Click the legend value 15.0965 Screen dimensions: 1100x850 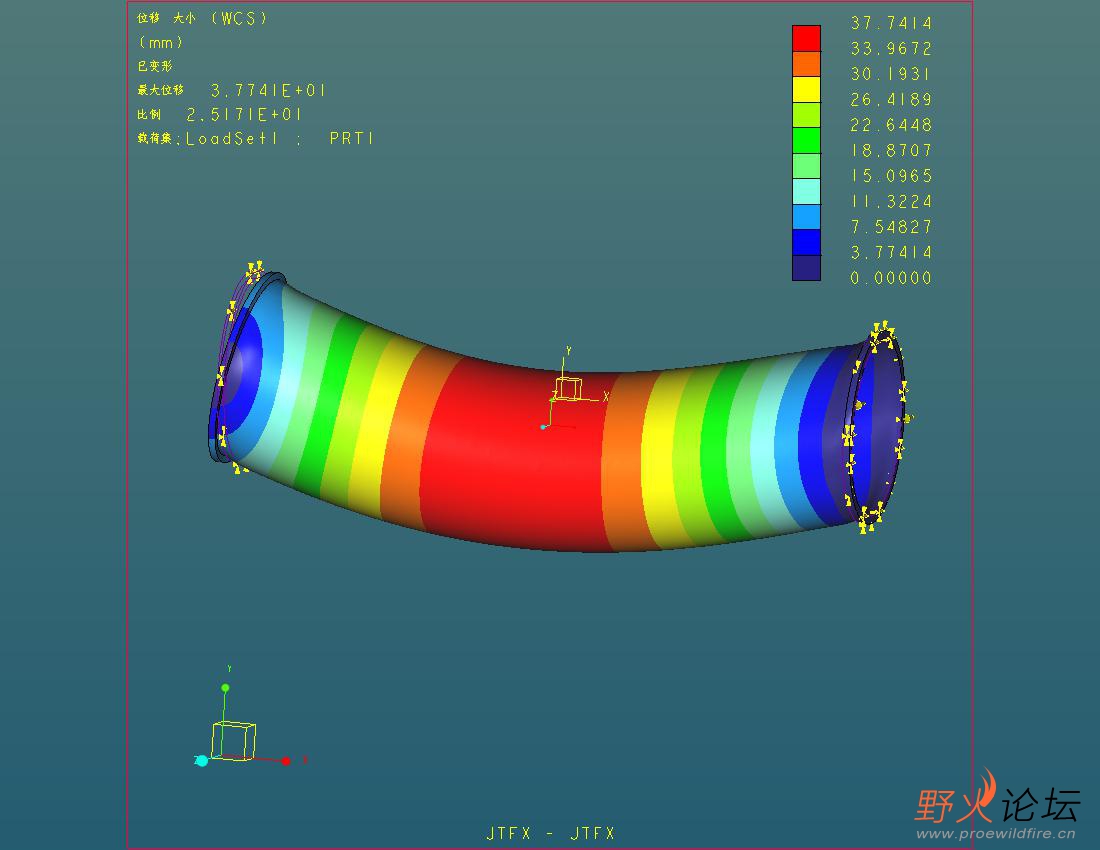(x=891, y=175)
